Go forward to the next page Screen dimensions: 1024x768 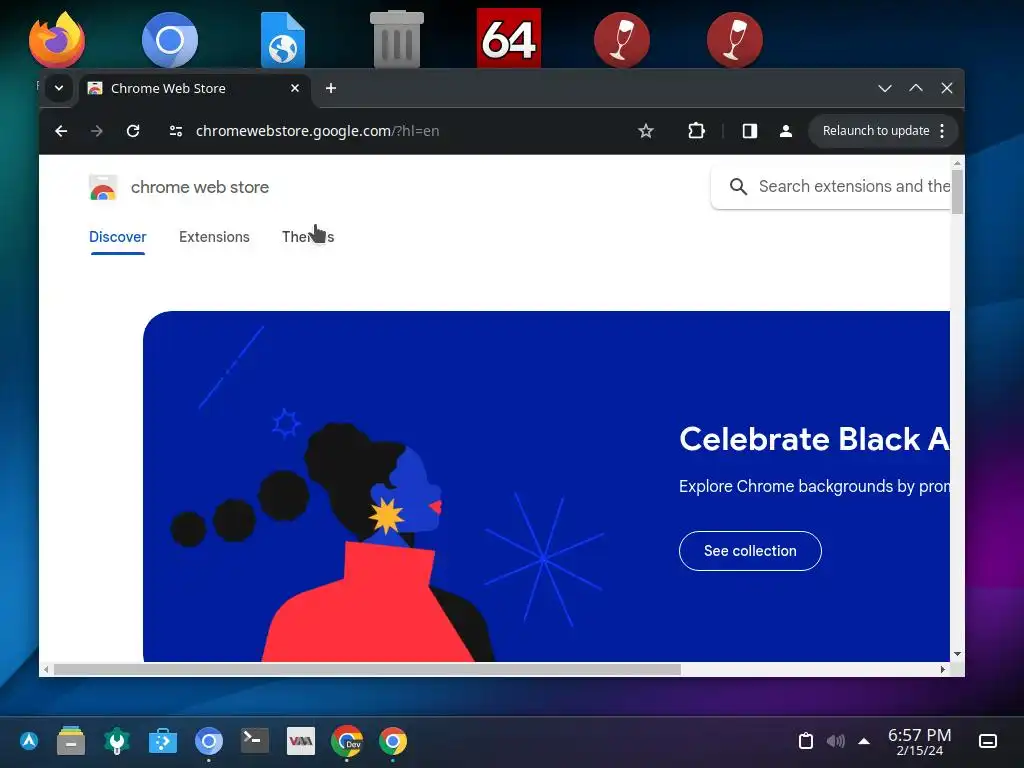[x=97, y=131]
